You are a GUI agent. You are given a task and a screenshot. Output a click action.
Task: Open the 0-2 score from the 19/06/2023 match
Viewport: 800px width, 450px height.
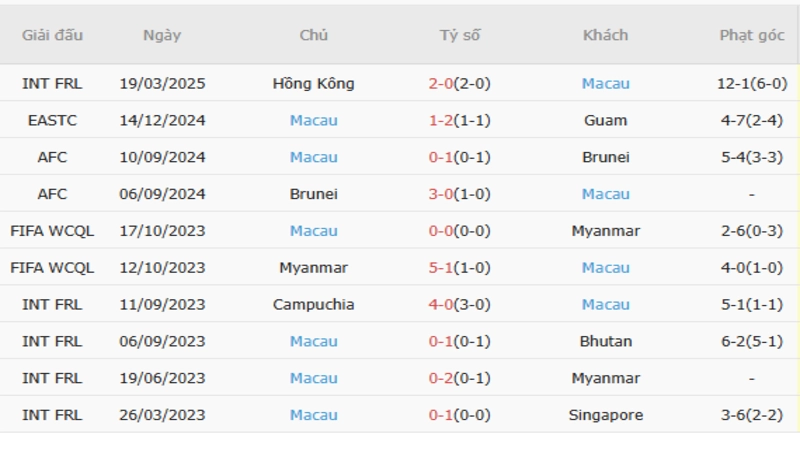pos(441,378)
